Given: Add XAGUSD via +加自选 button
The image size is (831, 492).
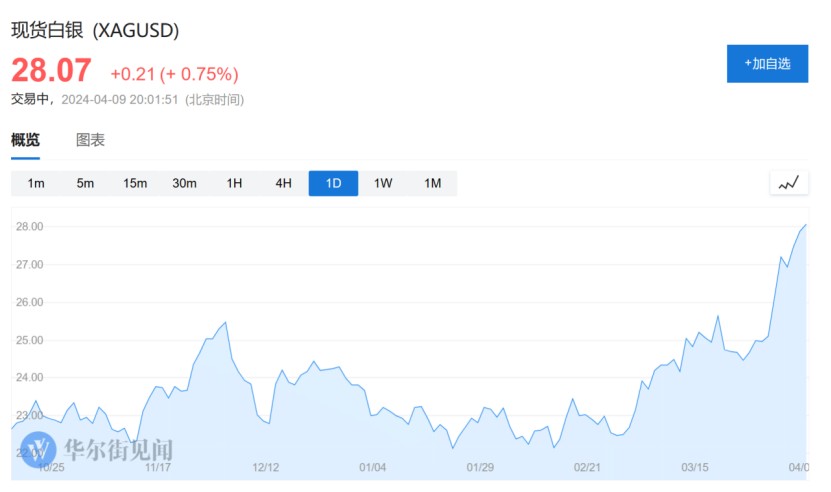Looking at the screenshot, I should coord(767,64).
